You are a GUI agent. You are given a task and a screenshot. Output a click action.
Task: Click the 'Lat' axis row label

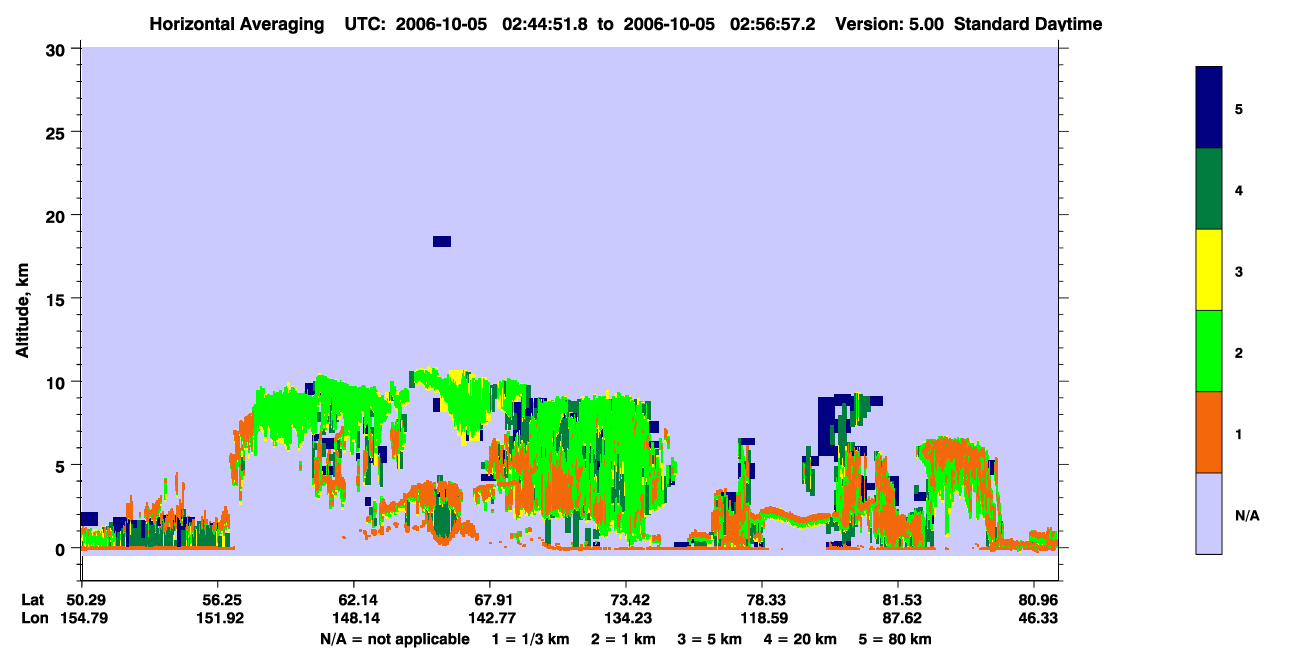tap(32, 600)
